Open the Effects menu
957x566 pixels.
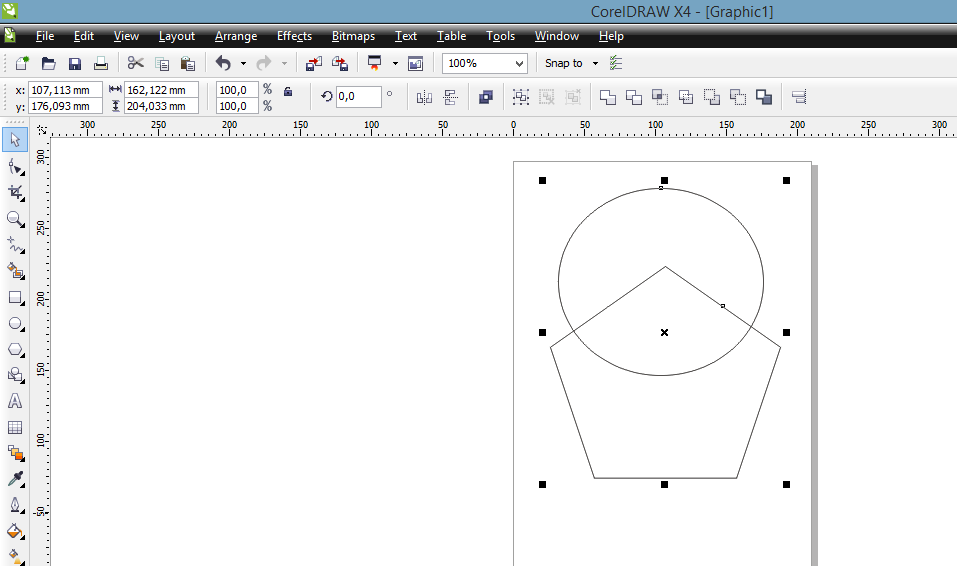[x=294, y=36]
